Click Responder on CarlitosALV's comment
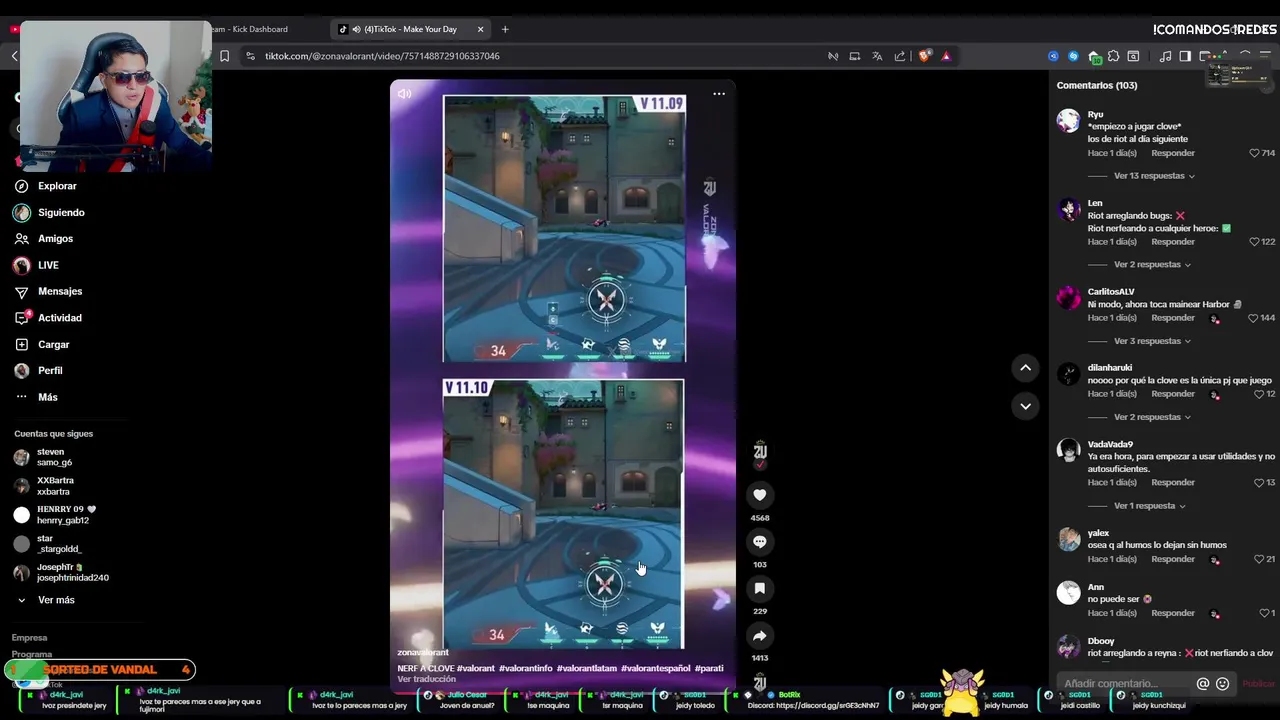This screenshot has height=720, width=1280. pos(1173,318)
